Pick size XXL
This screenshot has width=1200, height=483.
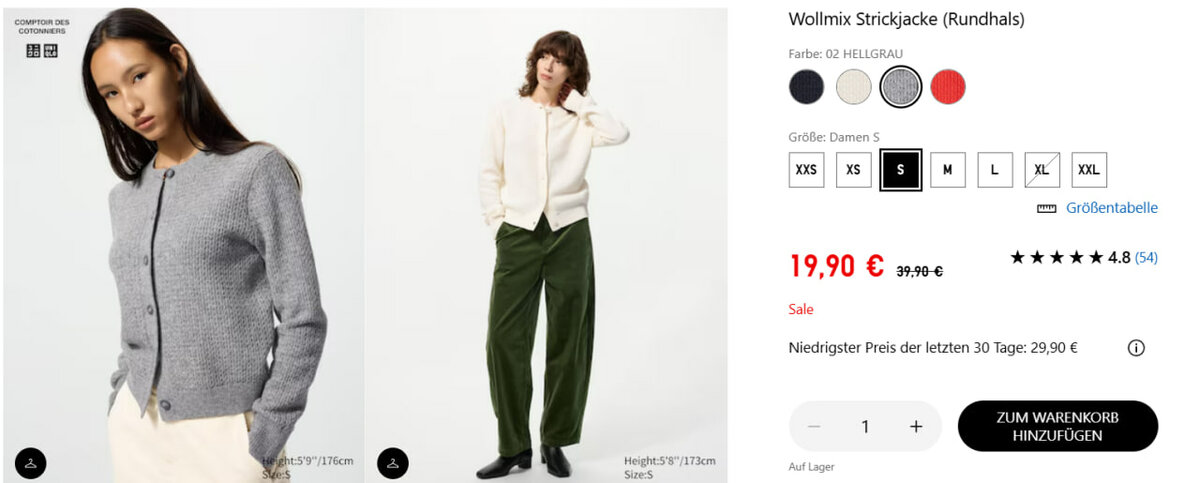click(x=1089, y=170)
